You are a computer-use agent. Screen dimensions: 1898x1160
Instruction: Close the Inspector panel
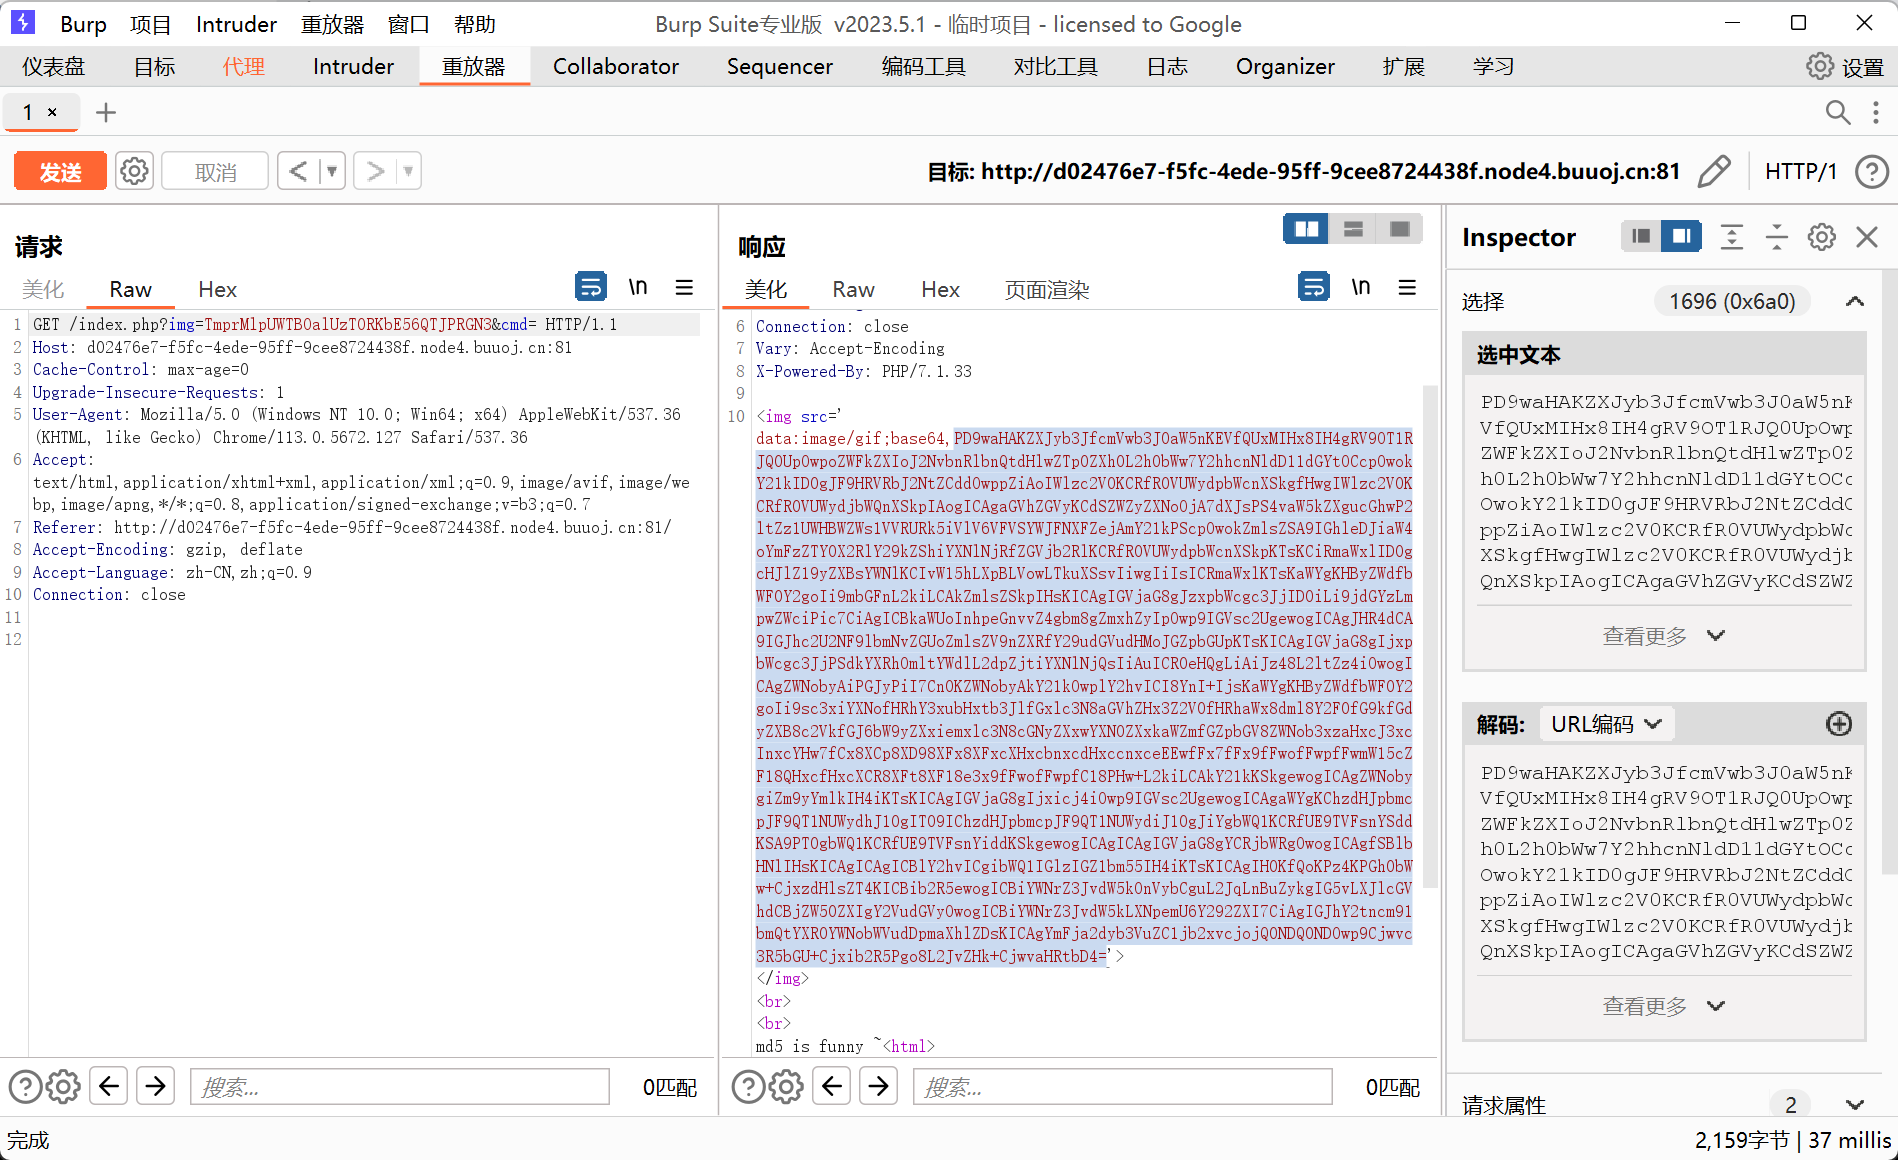(x=1867, y=236)
